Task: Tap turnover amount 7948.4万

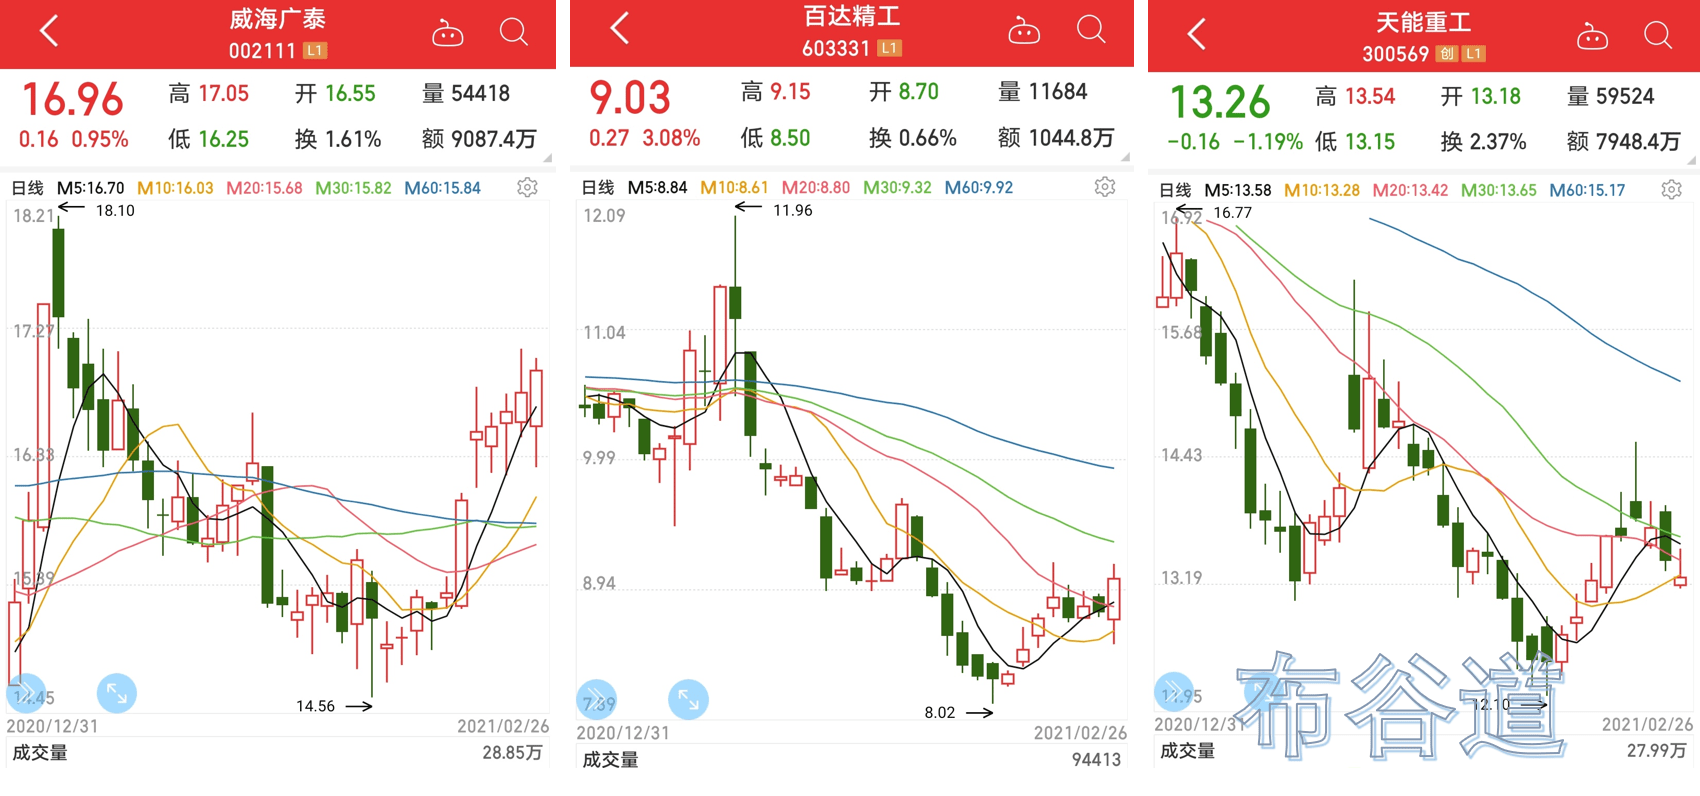Action: [1637, 142]
